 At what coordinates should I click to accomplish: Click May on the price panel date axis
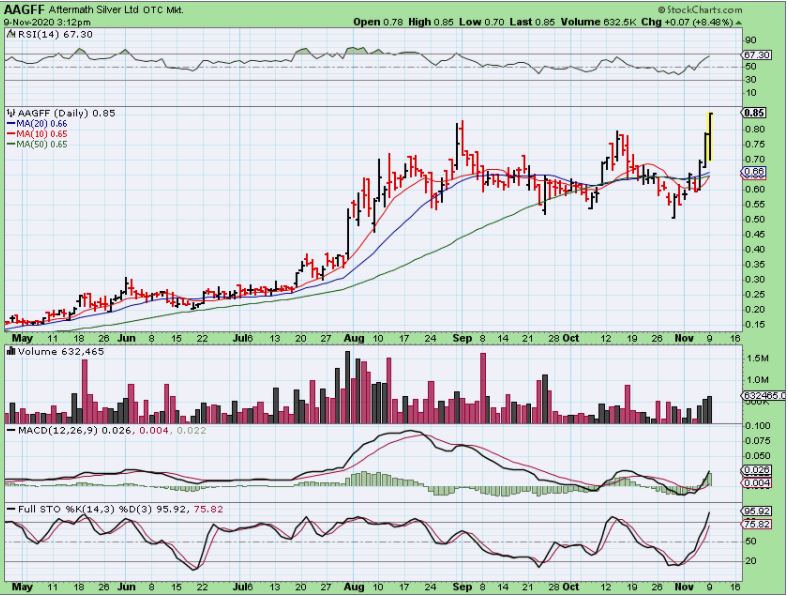pyautogui.click(x=22, y=338)
